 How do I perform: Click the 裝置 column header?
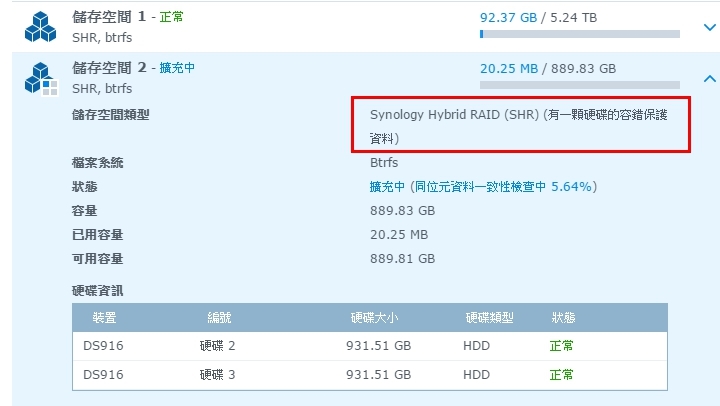coord(105,318)
